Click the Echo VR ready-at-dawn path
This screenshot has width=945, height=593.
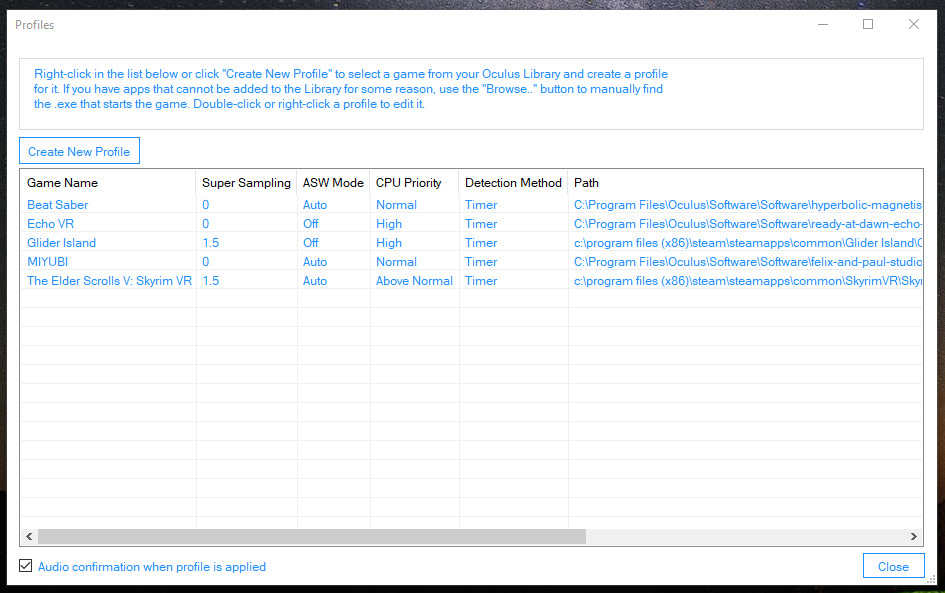click(x=747, y=224)
